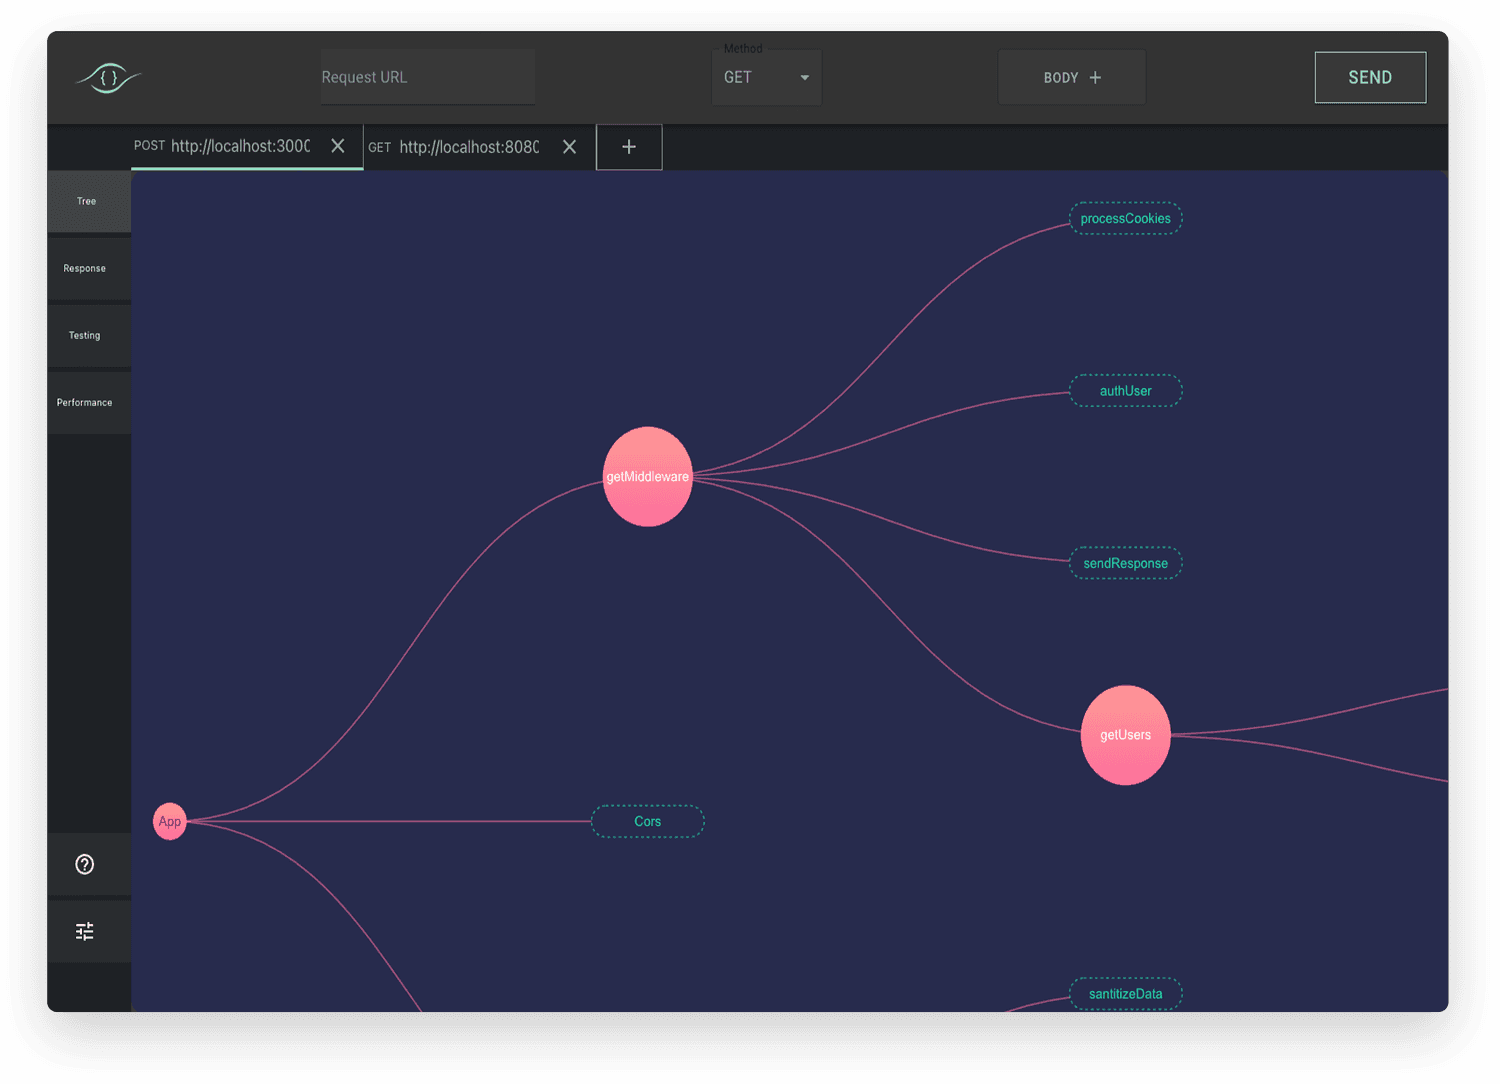
Task: Click the processCookies node
Action: coord(1126,218)
